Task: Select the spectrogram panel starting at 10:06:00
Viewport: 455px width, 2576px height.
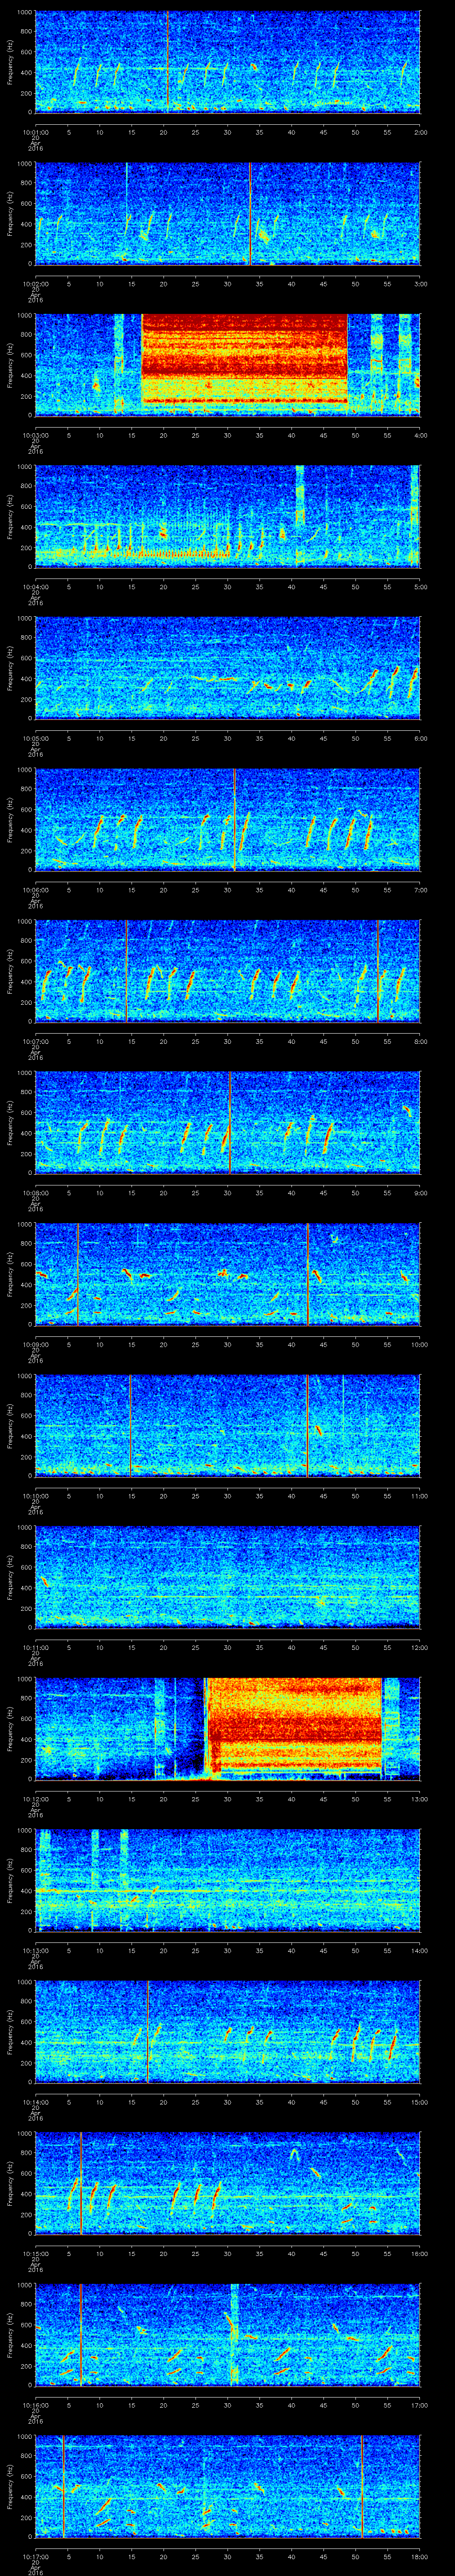Action: click(x=227, y=819)
